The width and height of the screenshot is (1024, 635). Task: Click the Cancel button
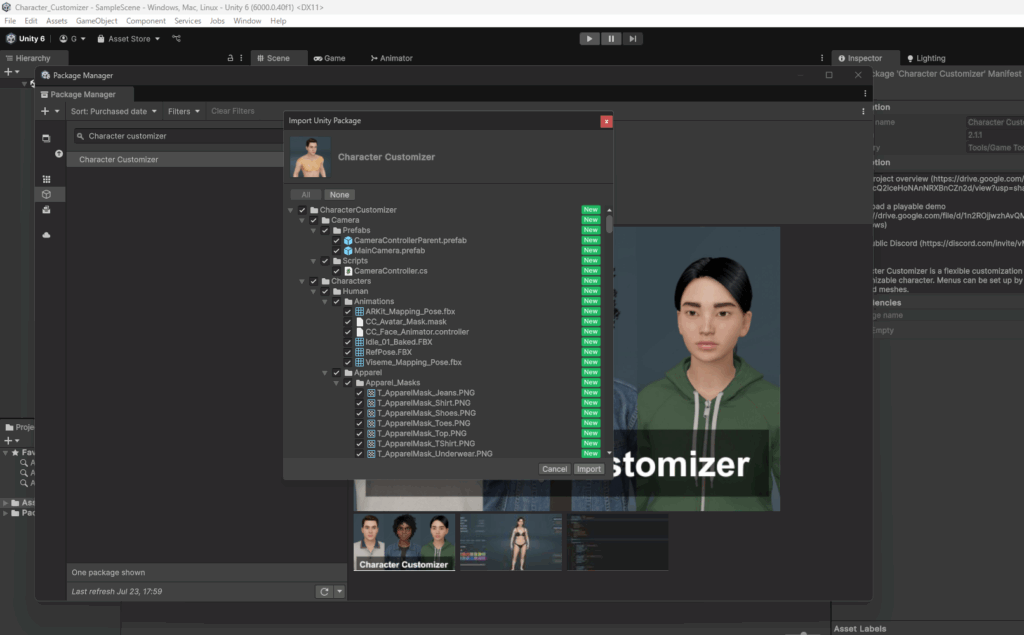tap(554, 469)
